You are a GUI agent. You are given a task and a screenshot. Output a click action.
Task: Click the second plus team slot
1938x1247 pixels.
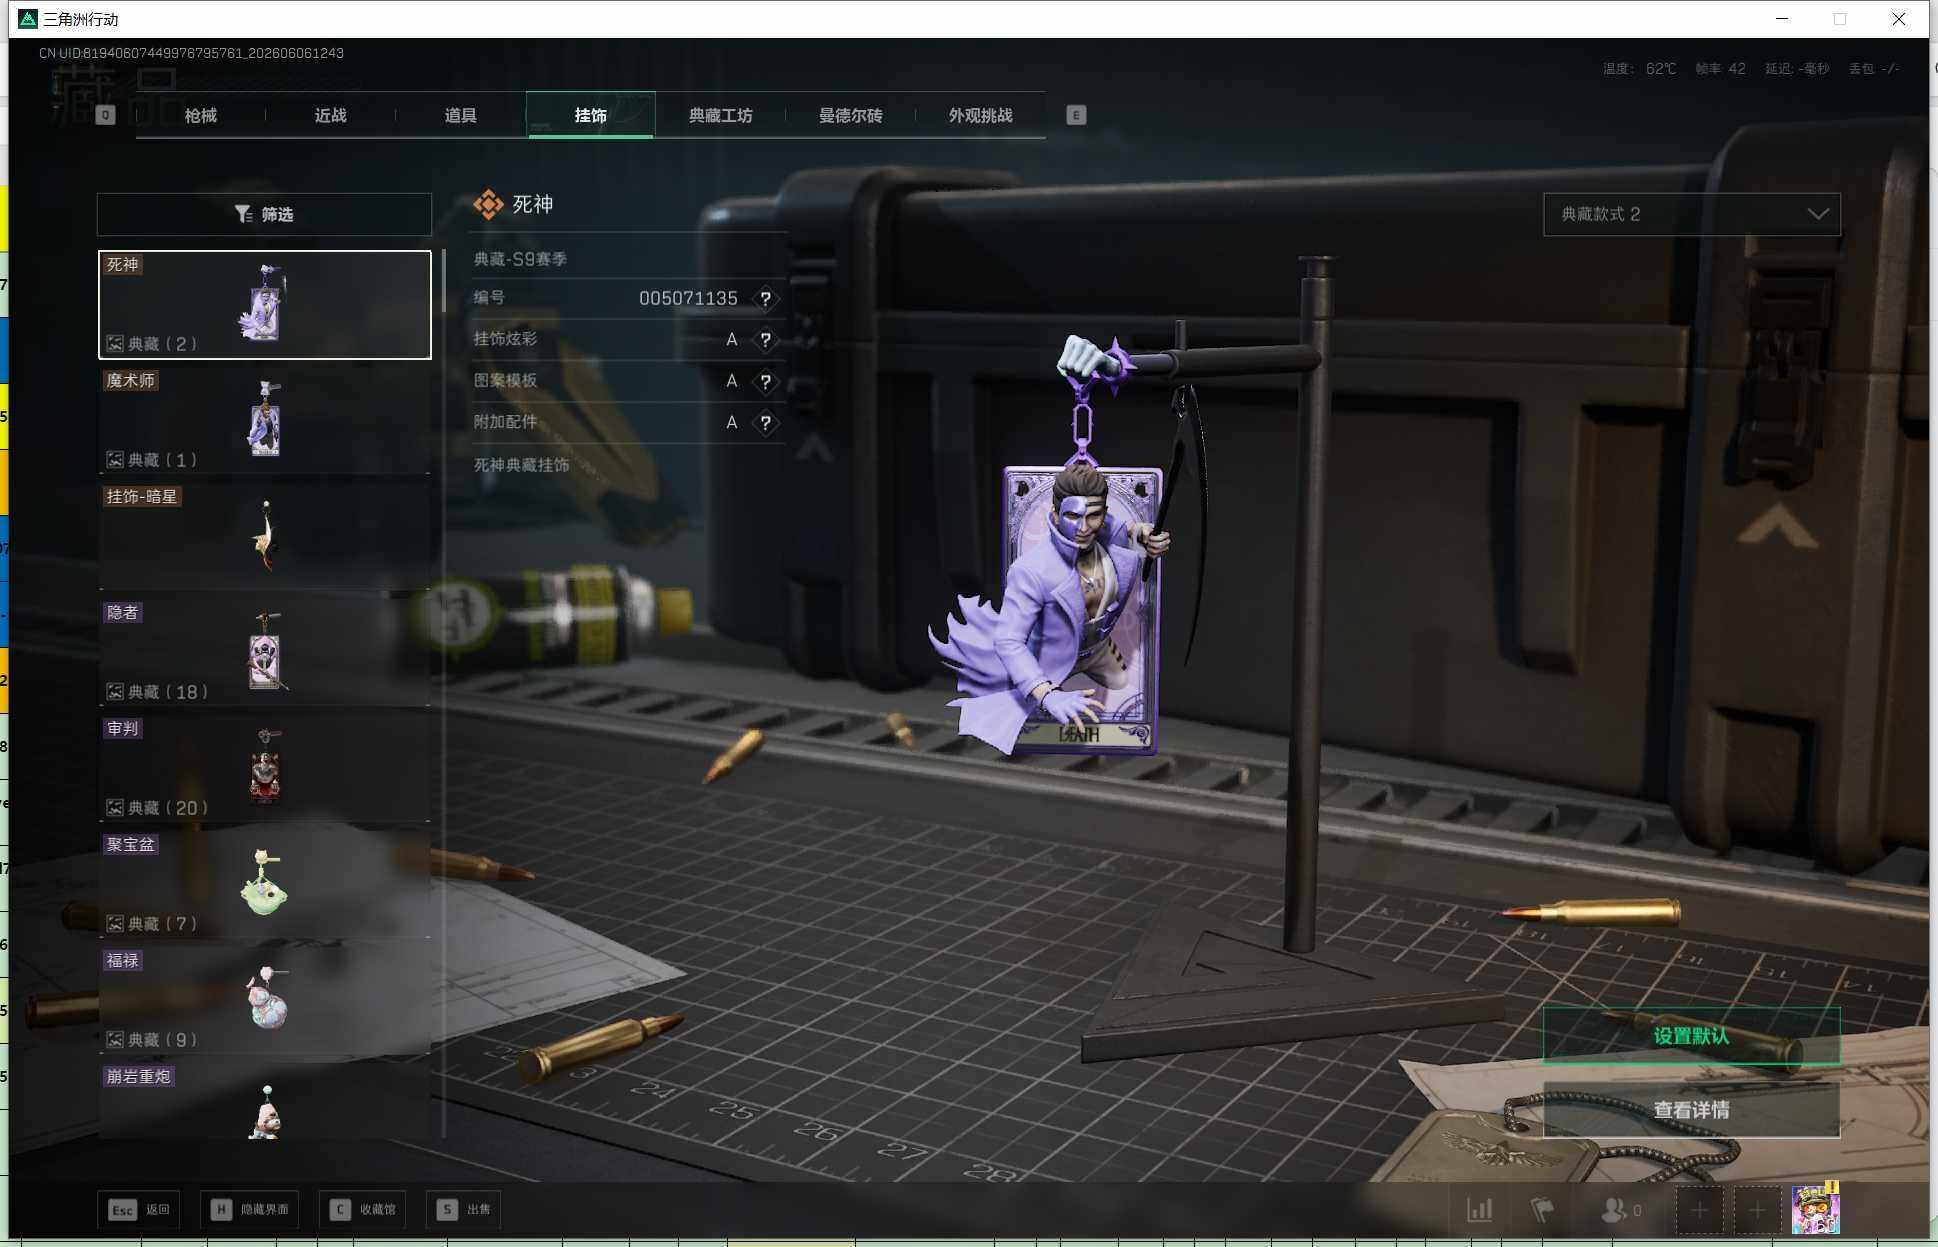[1757, 1210]
